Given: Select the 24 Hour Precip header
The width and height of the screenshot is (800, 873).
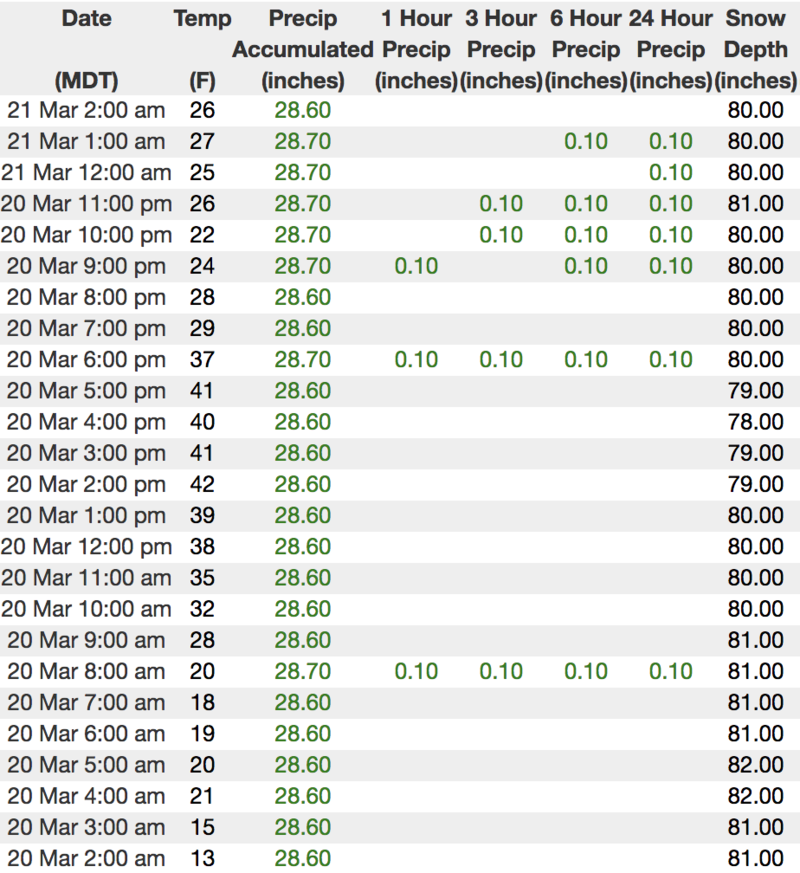Looking at the screenshot, I should pyautogui.click(x=670, y=49).
